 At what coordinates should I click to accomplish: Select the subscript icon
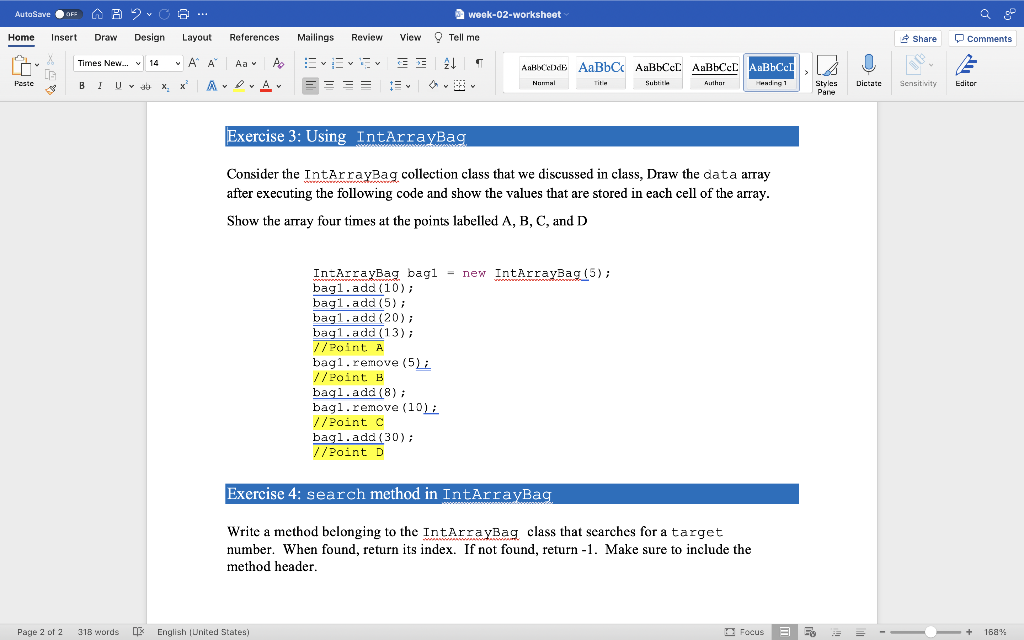pos(164,86)
